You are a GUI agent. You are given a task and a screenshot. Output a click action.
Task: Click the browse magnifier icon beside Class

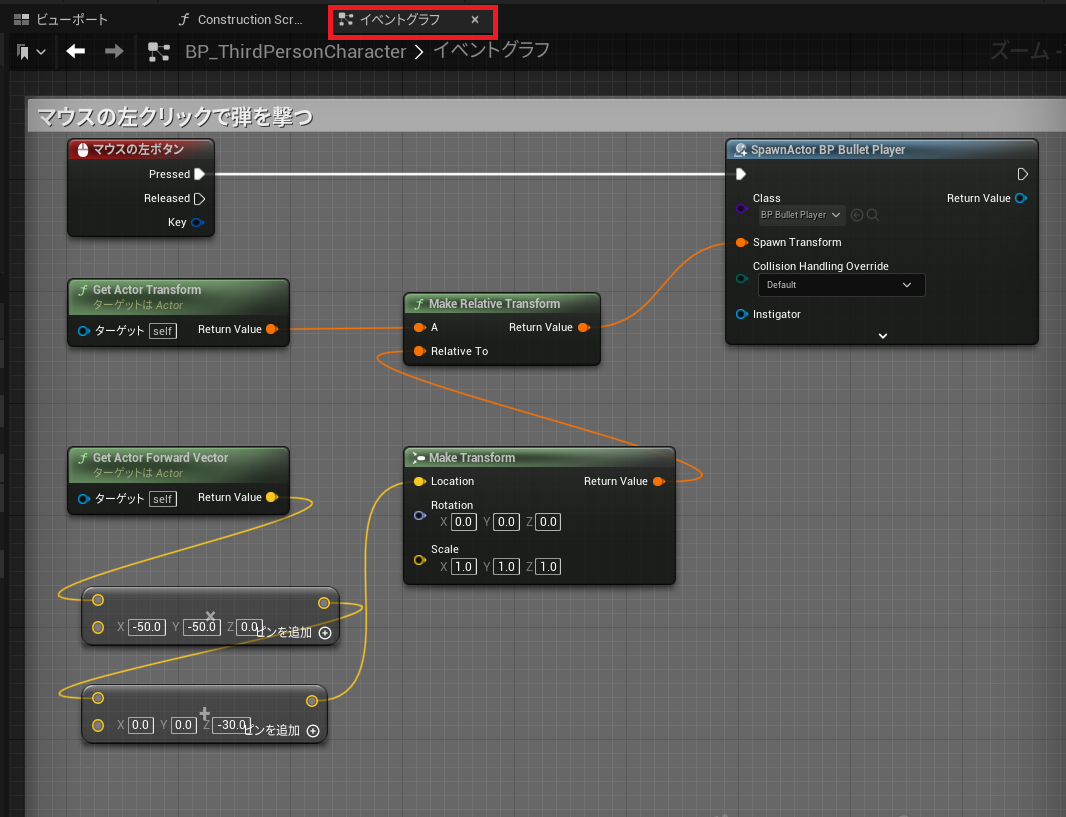pyautogui.click(x=873, y=215)
